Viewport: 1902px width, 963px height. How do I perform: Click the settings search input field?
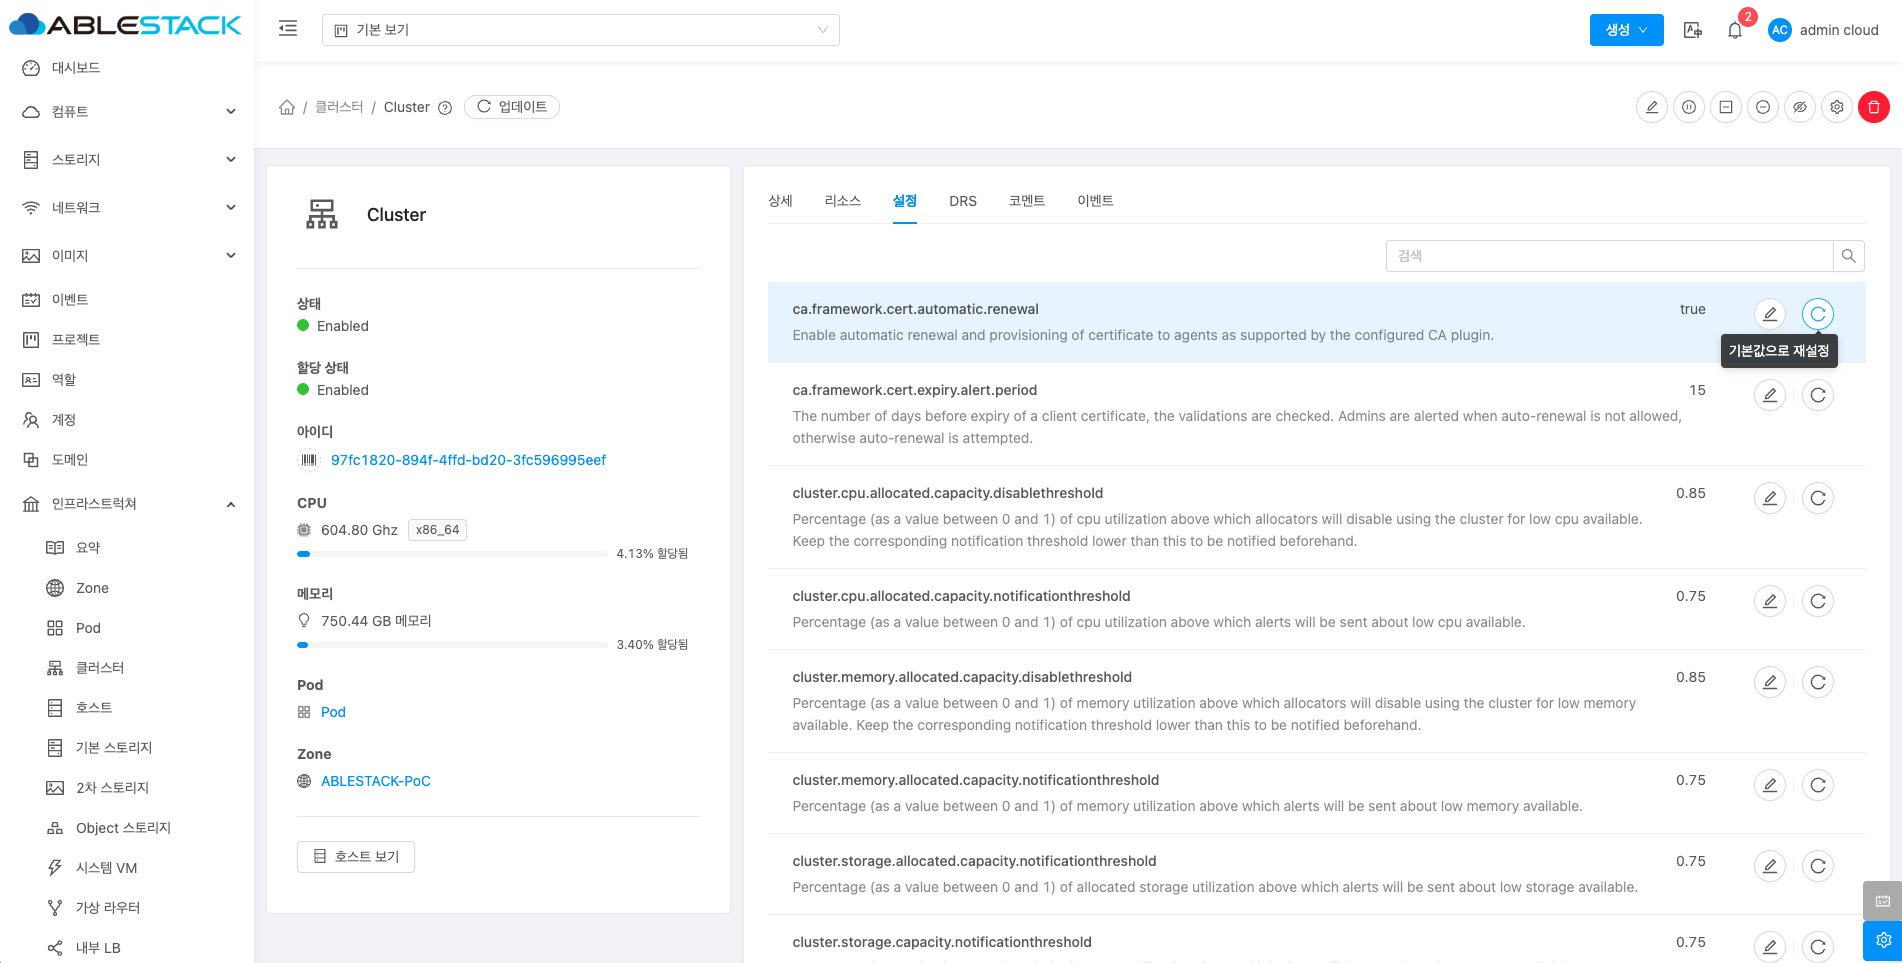coord(1608,256)
